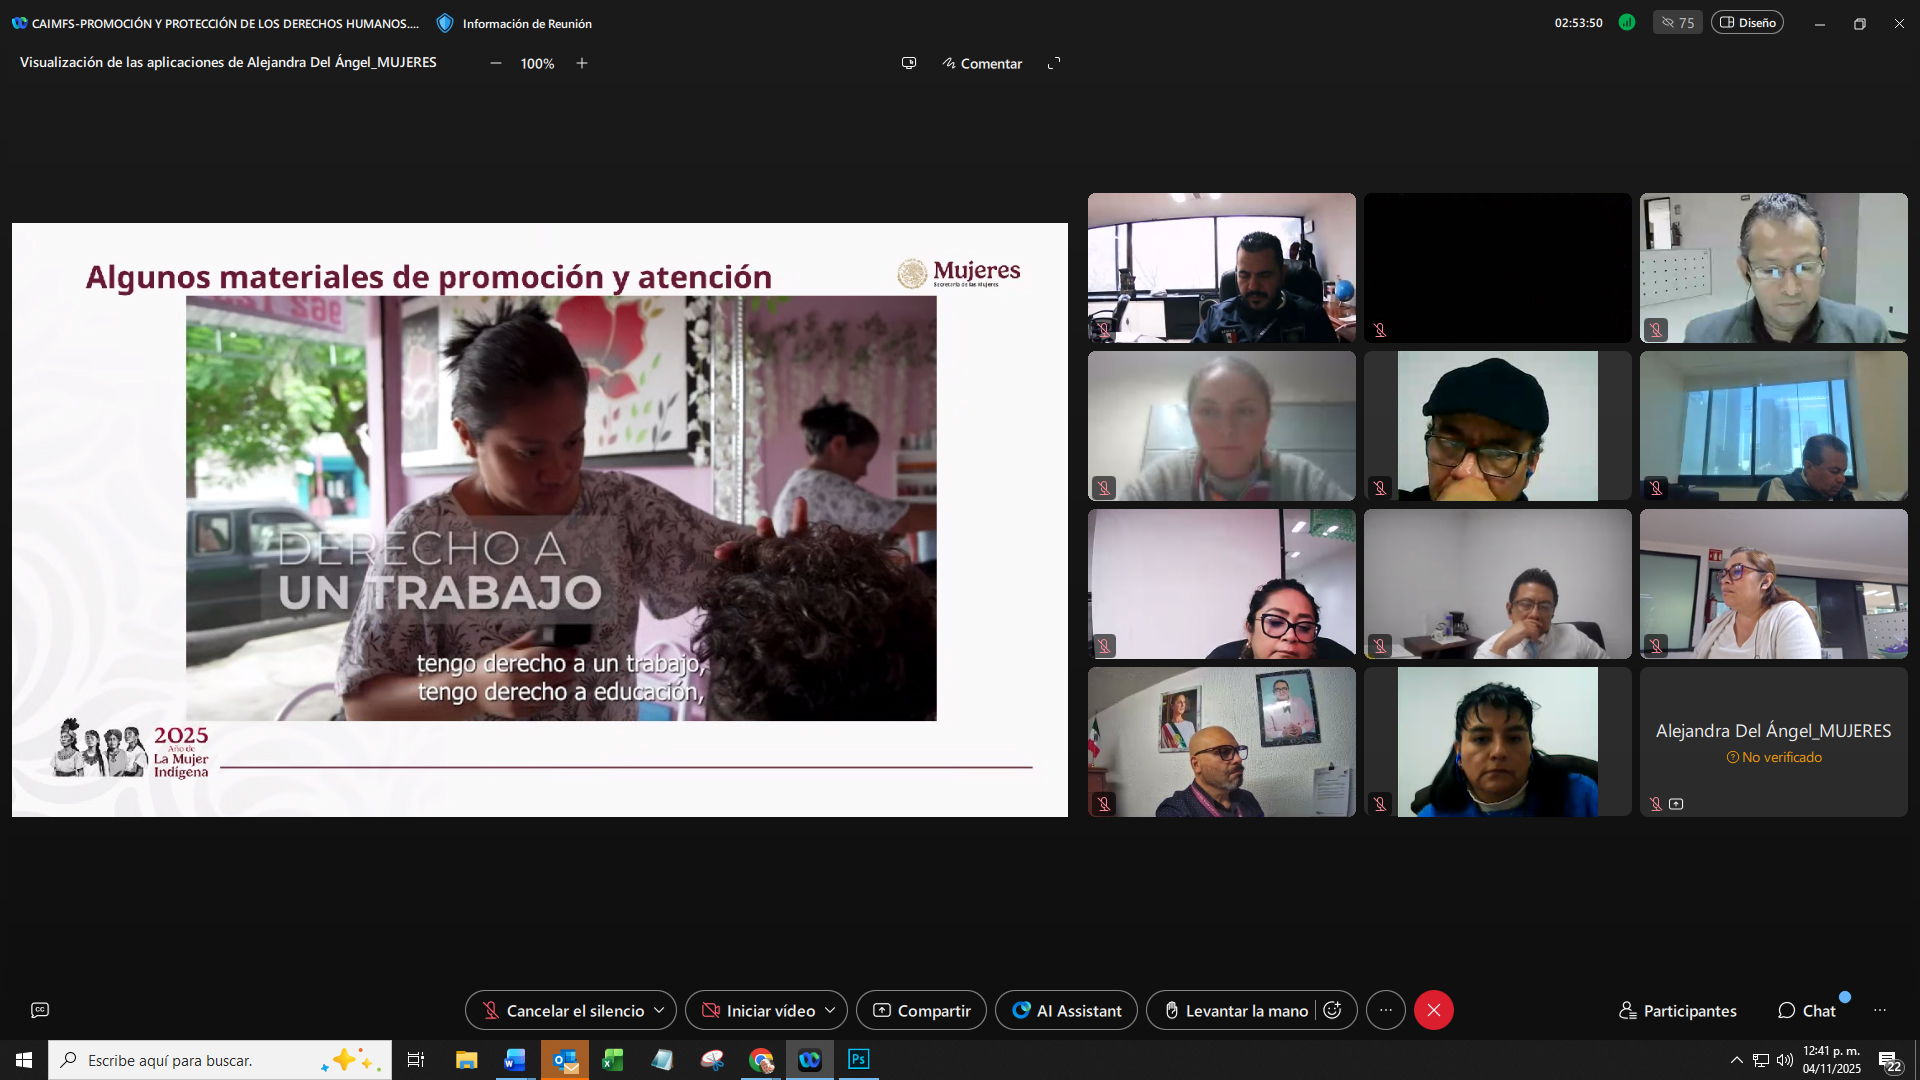Open the Información de Reunión shield

[x=446, y=23]
